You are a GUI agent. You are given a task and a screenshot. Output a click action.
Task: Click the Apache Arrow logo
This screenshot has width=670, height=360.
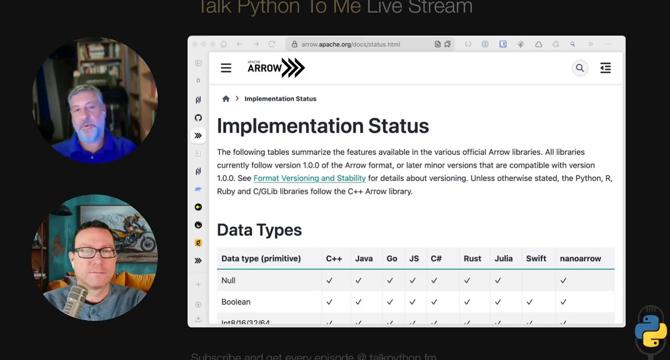pos(276,68)
